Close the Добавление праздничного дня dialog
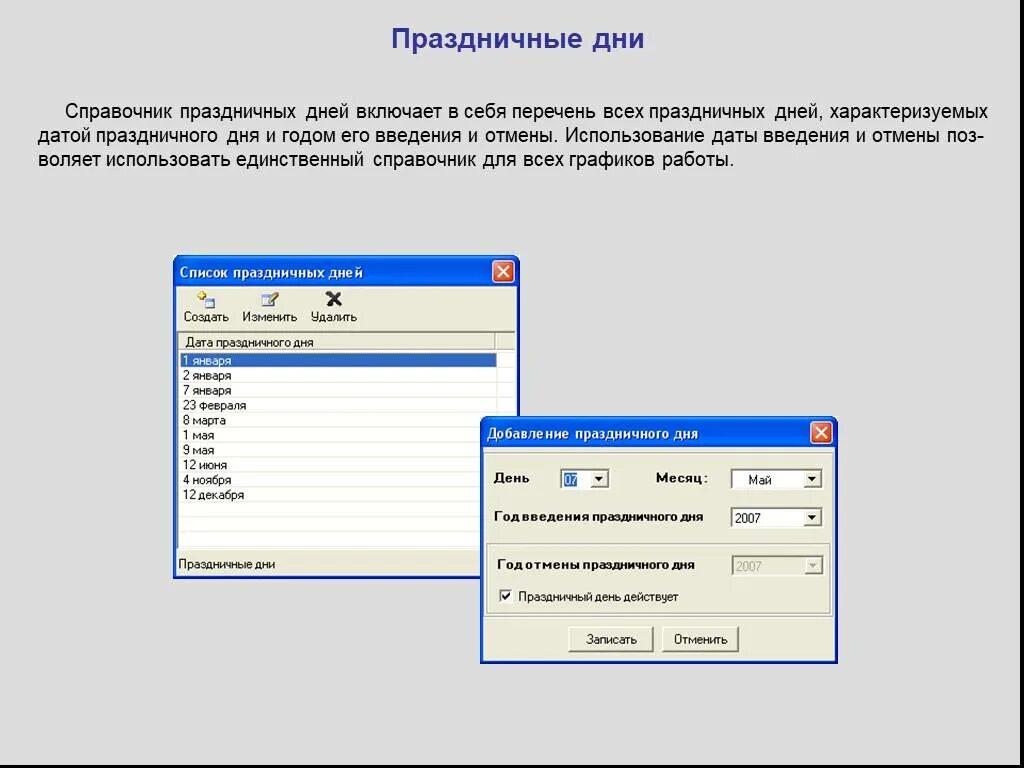Image resolution: width=1024 pixels, height=768 pixels. coord(821,433)
